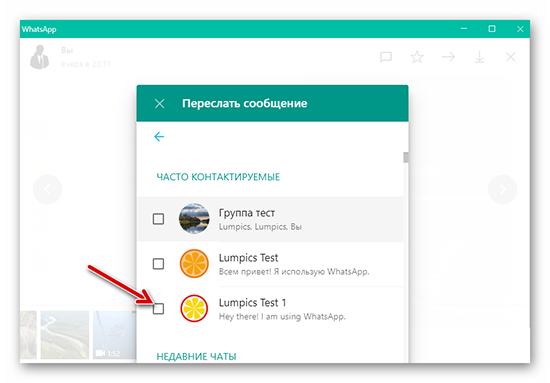Choose the contact name Lumpics Test
Screen dimensions: 550x383
coord(248,258)
